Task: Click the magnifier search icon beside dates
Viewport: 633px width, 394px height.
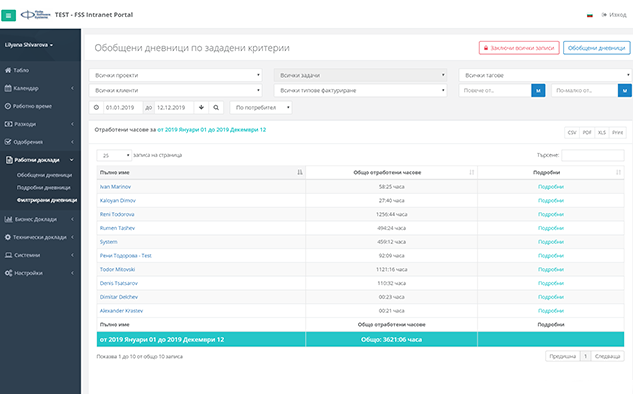Action: (216, 107)
